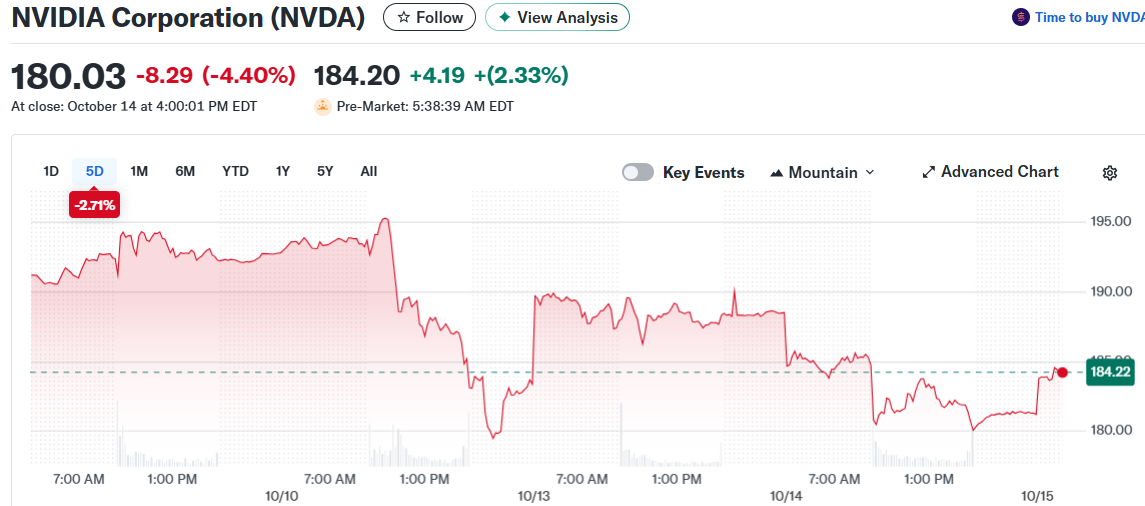Click the 184.22 price label on axis

[x=1110, y=372]
